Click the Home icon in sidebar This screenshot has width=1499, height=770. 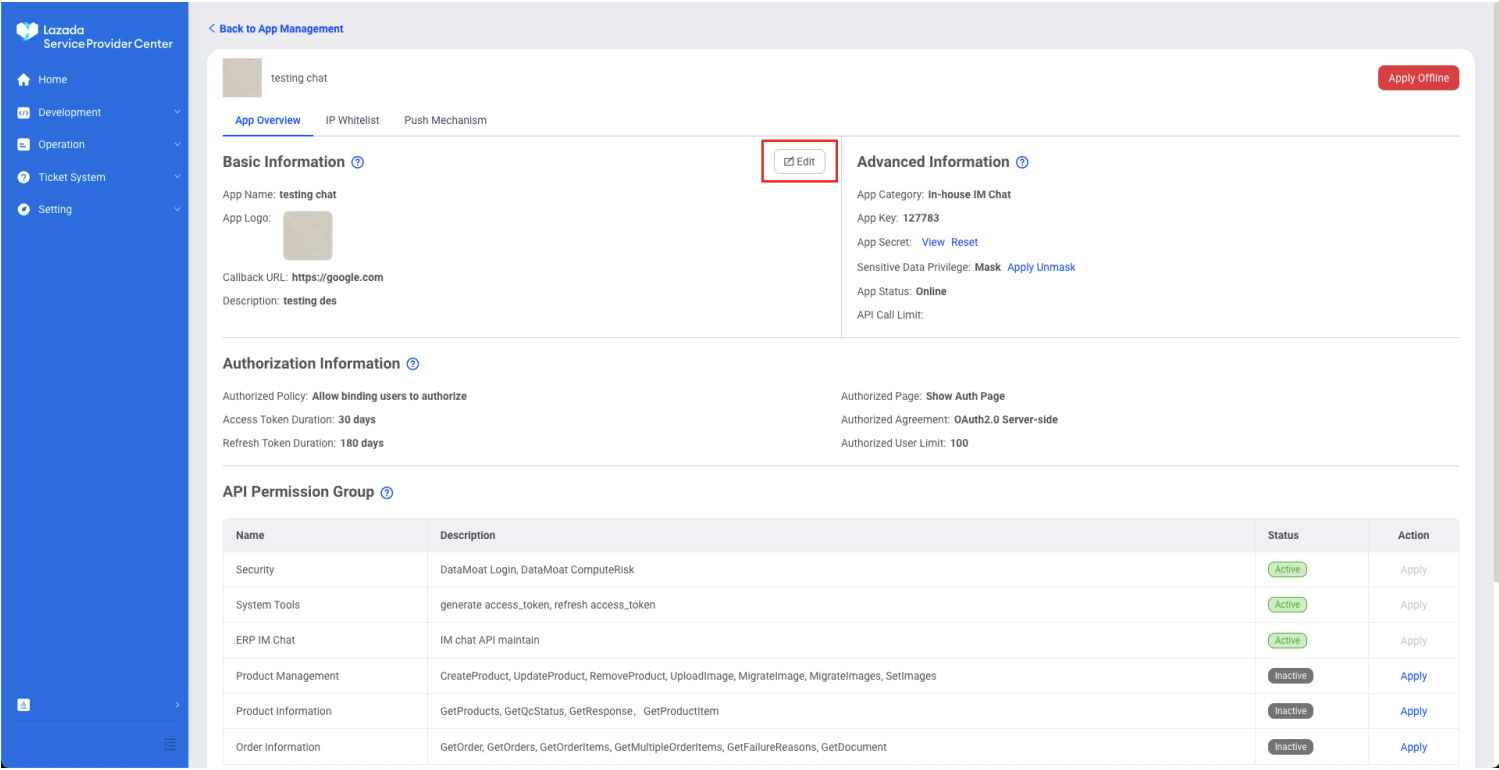(x=24, y=80)
